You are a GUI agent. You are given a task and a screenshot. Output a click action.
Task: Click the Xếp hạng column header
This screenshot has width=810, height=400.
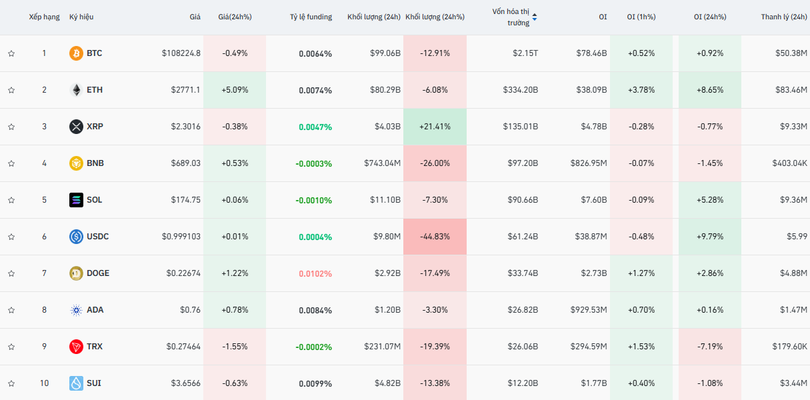pyautogui.click(x=44, y=17)
